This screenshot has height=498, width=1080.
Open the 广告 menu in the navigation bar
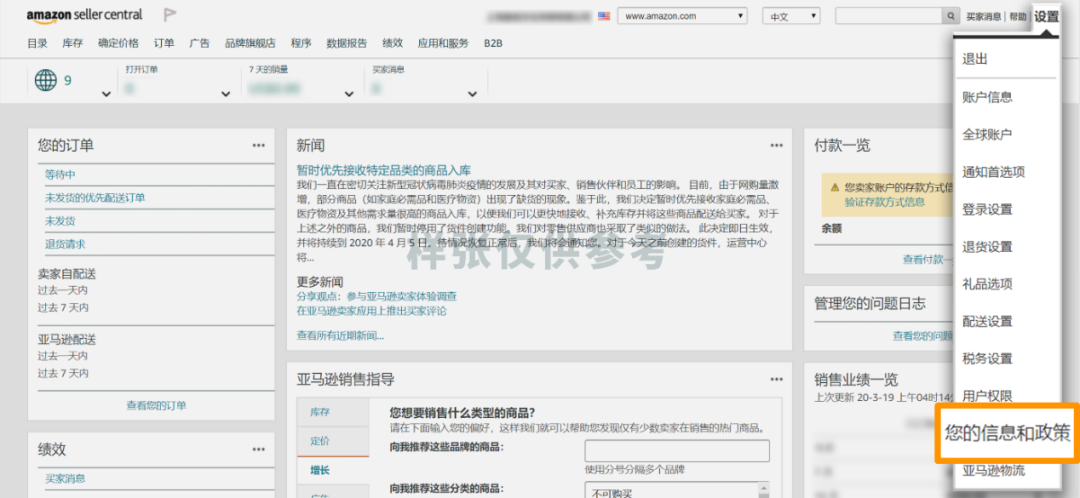[x=200, y=43]
